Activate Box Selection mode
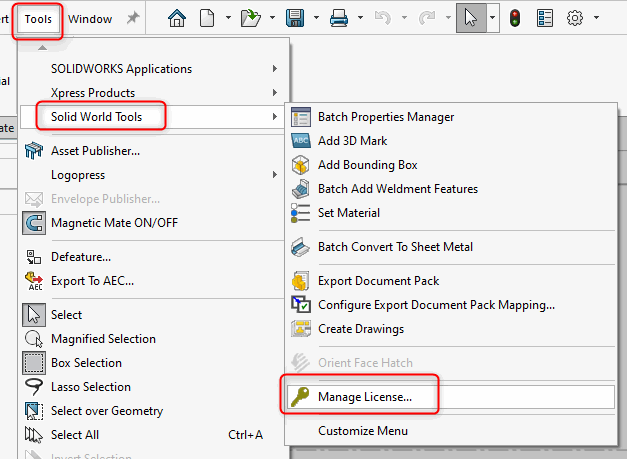Viewport: 627px width, 459px height. [86, 363]
